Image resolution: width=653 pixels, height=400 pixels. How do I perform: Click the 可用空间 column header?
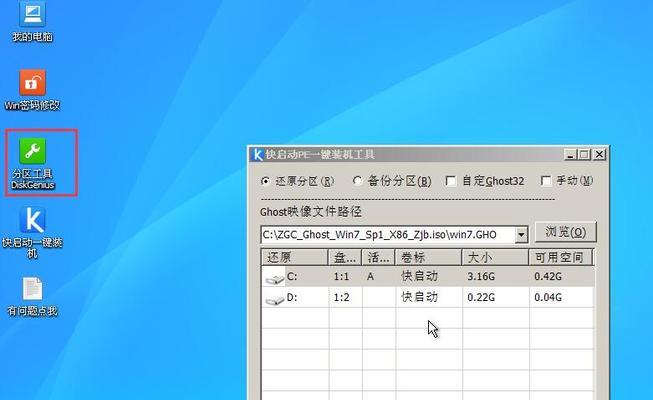coord(561,258)
